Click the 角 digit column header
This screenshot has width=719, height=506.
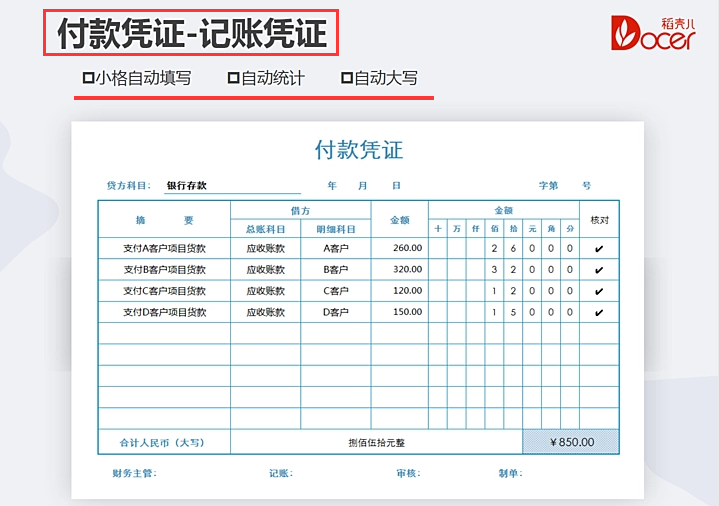[551, 228]
